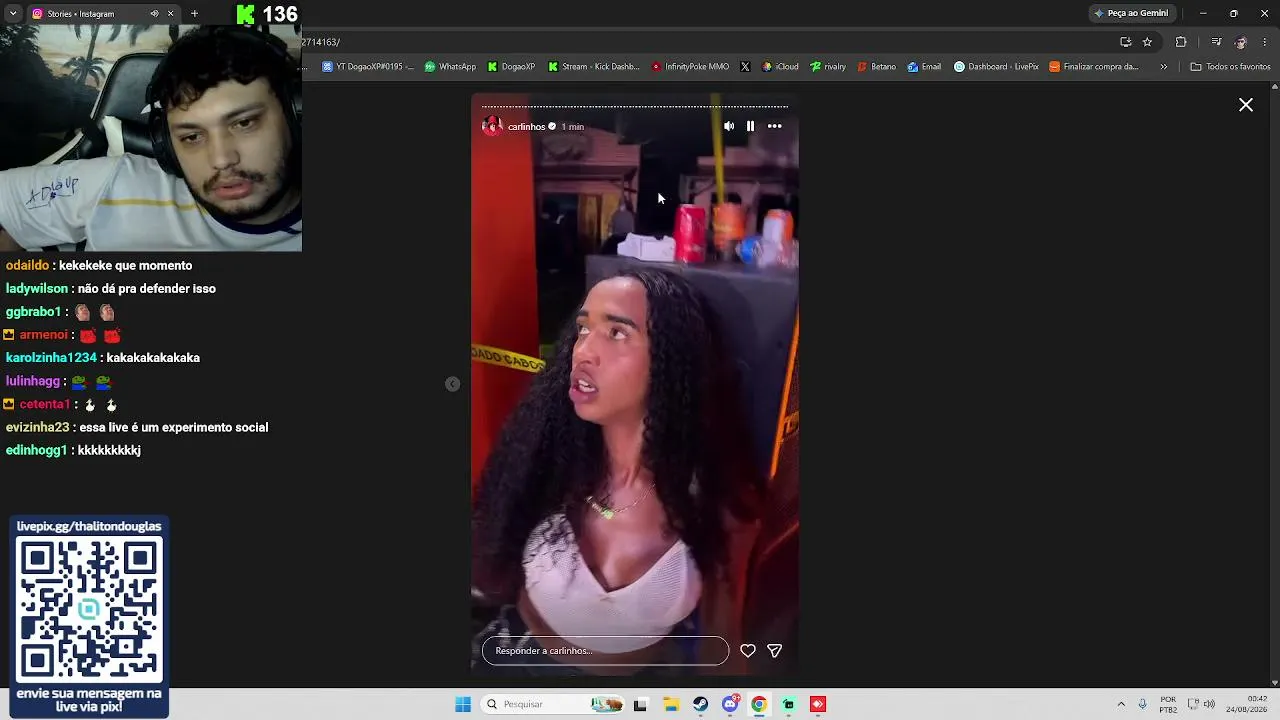The image size is (1280, 720).
Task: Mute the Instagram story audio
Action: tap(729, 126)
